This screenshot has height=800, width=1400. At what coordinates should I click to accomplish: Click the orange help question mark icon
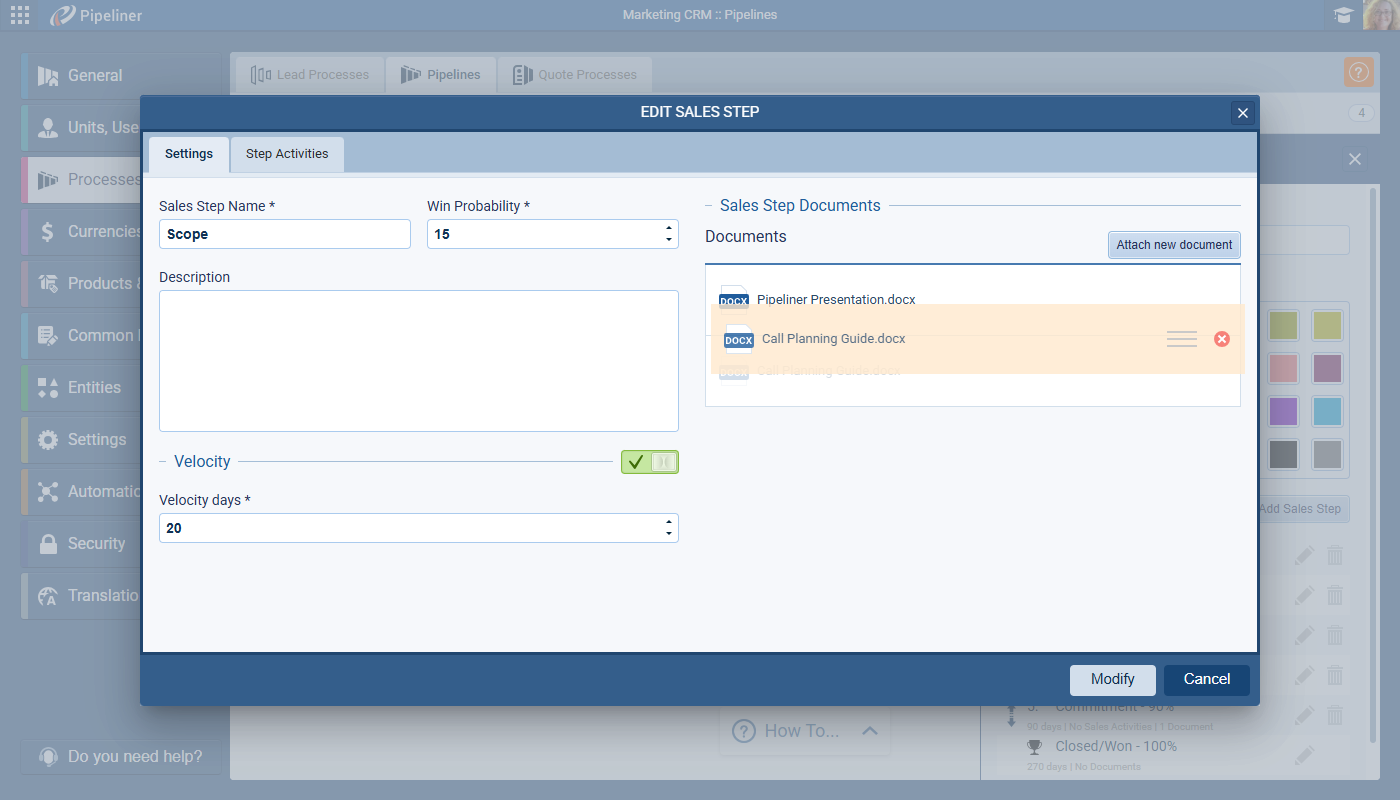(x=1358, y=72)
